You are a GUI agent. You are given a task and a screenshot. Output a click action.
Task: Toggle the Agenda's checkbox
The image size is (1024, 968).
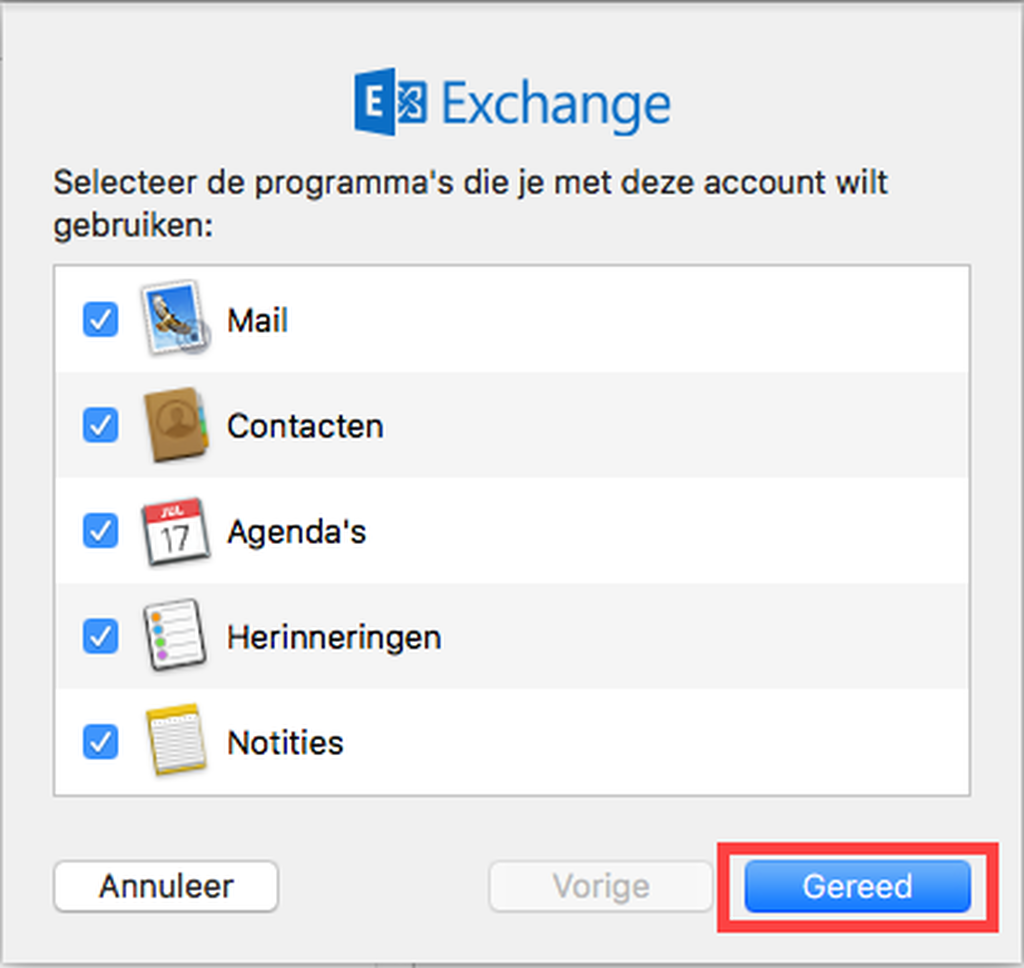pos(100,531)
